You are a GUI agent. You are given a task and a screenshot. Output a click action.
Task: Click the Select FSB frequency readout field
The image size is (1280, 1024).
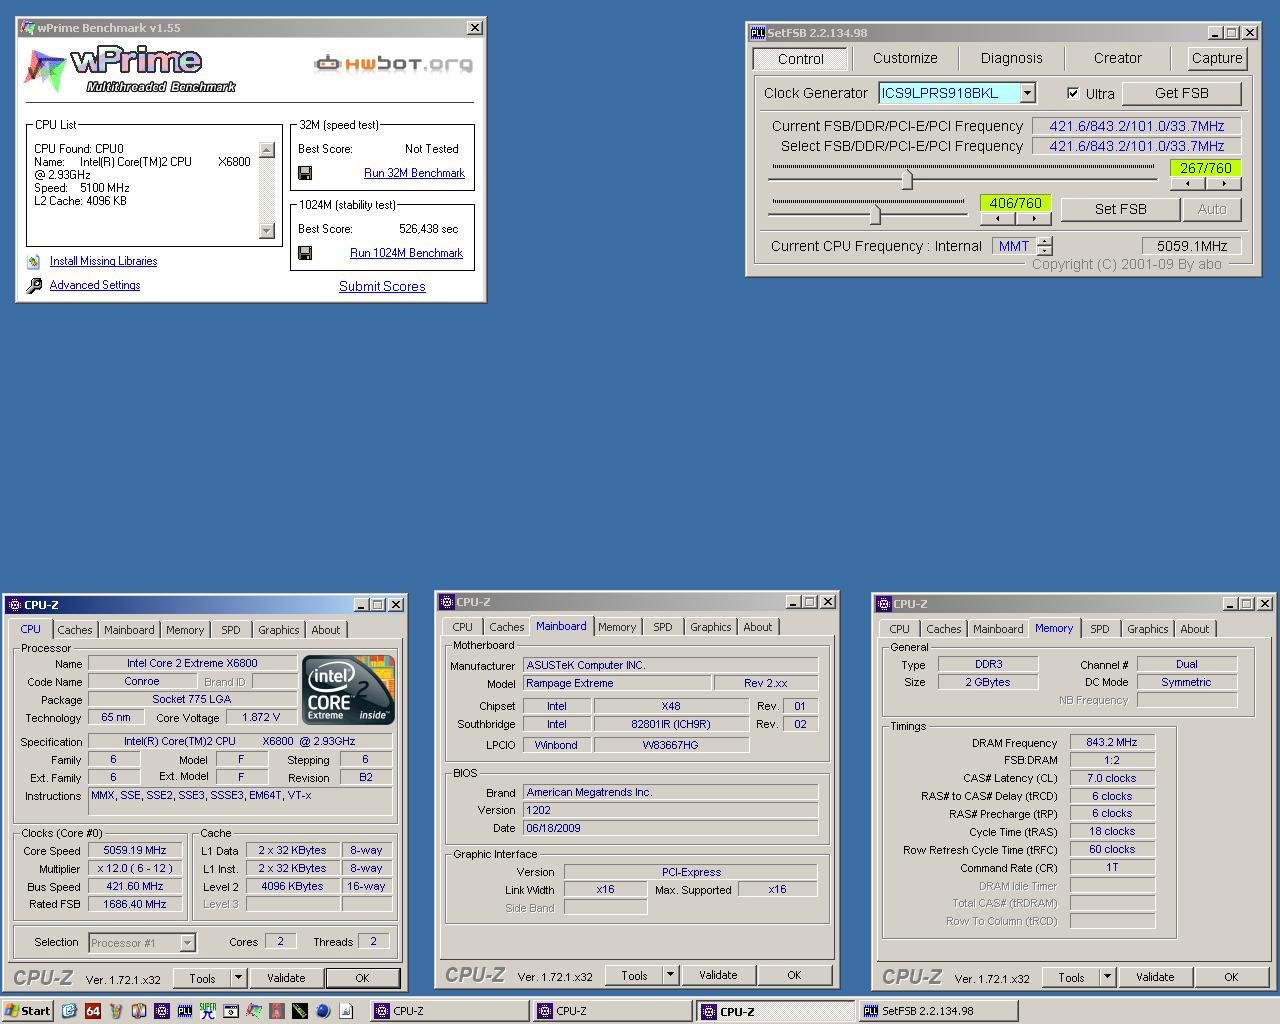point(1137,146)
